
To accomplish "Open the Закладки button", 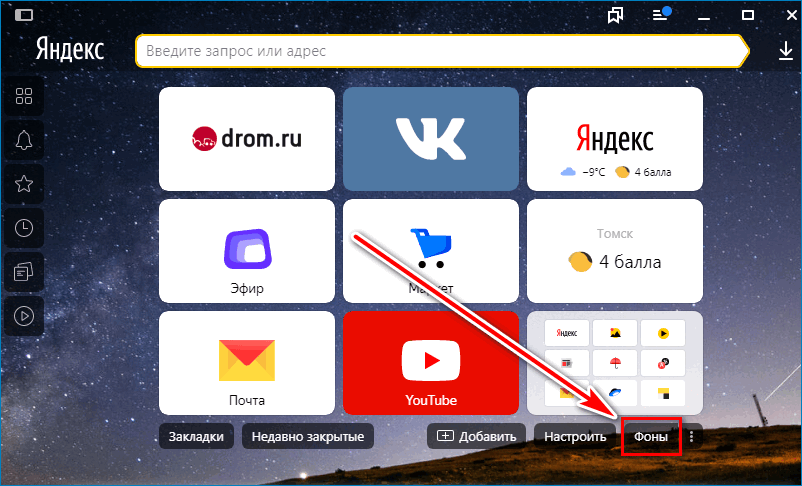I will click(x=196, y=436).
